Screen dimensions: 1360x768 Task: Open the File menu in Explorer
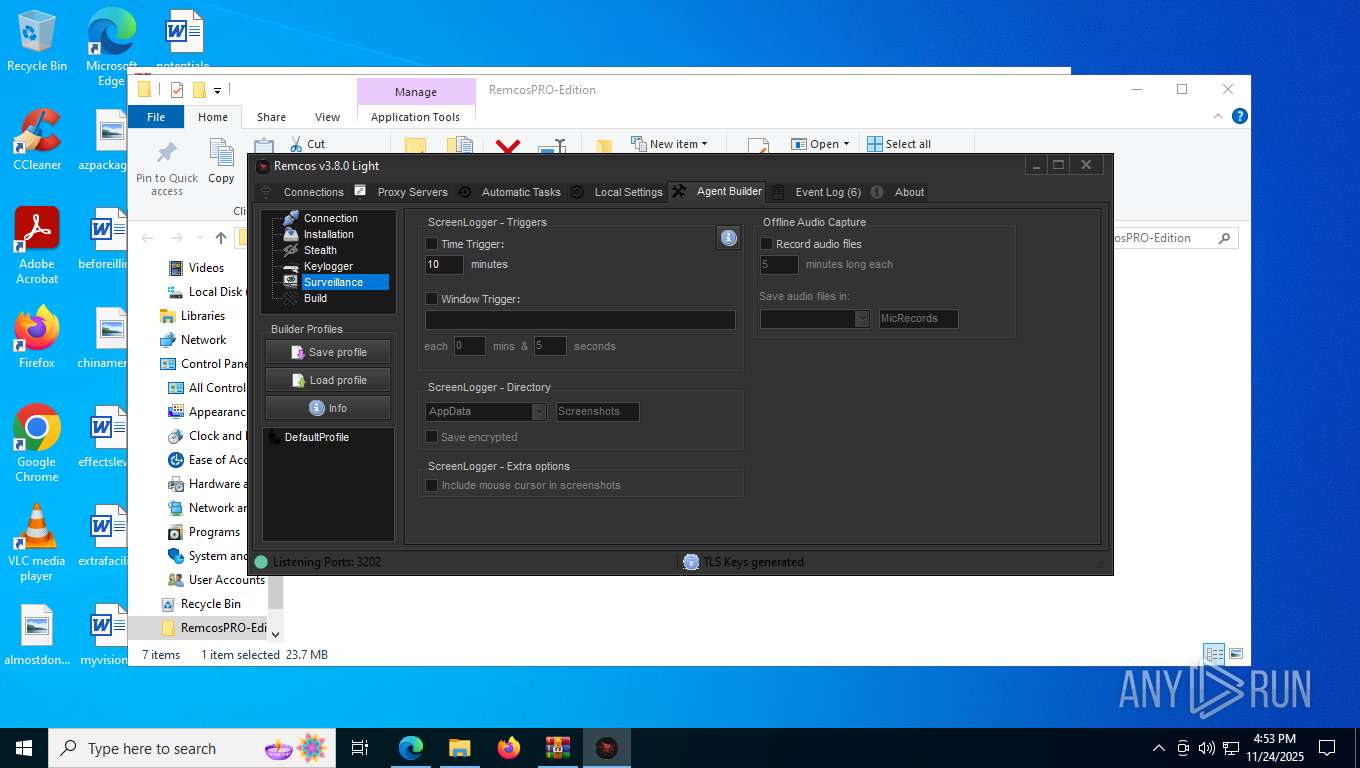[x=156, y=117]
